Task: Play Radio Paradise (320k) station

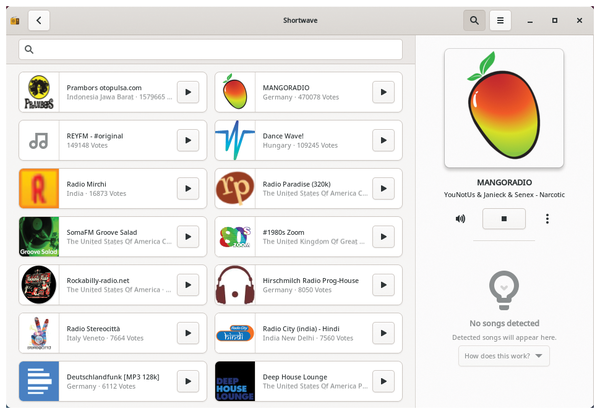Action: pyautogui.click(x=383, y=188)
